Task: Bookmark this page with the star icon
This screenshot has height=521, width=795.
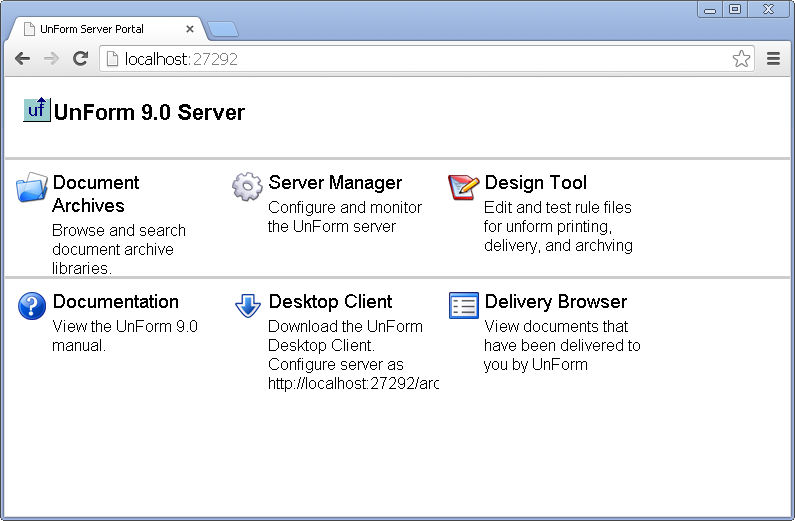Action: [741, 59]
